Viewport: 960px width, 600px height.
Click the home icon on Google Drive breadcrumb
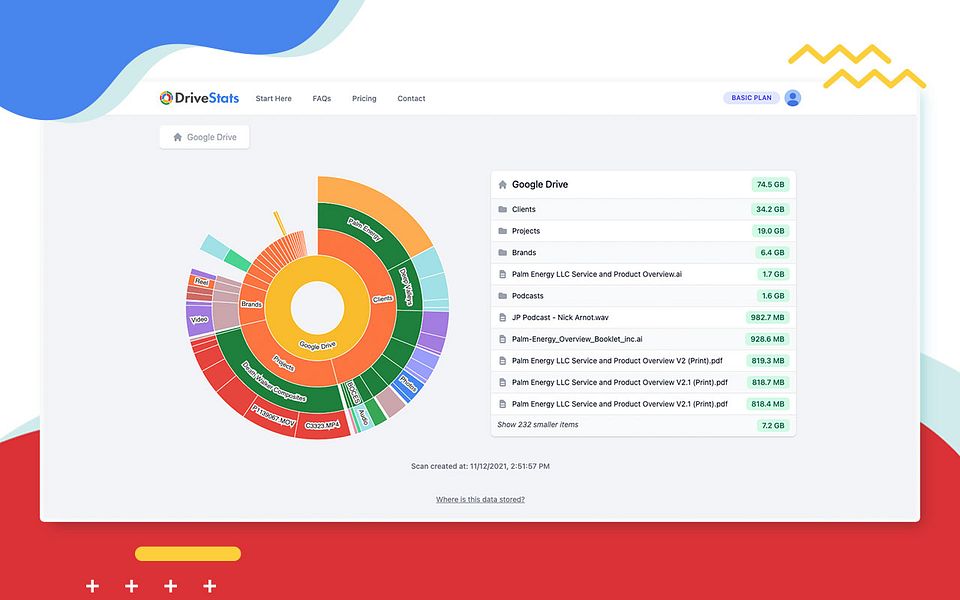coord(177,137)
